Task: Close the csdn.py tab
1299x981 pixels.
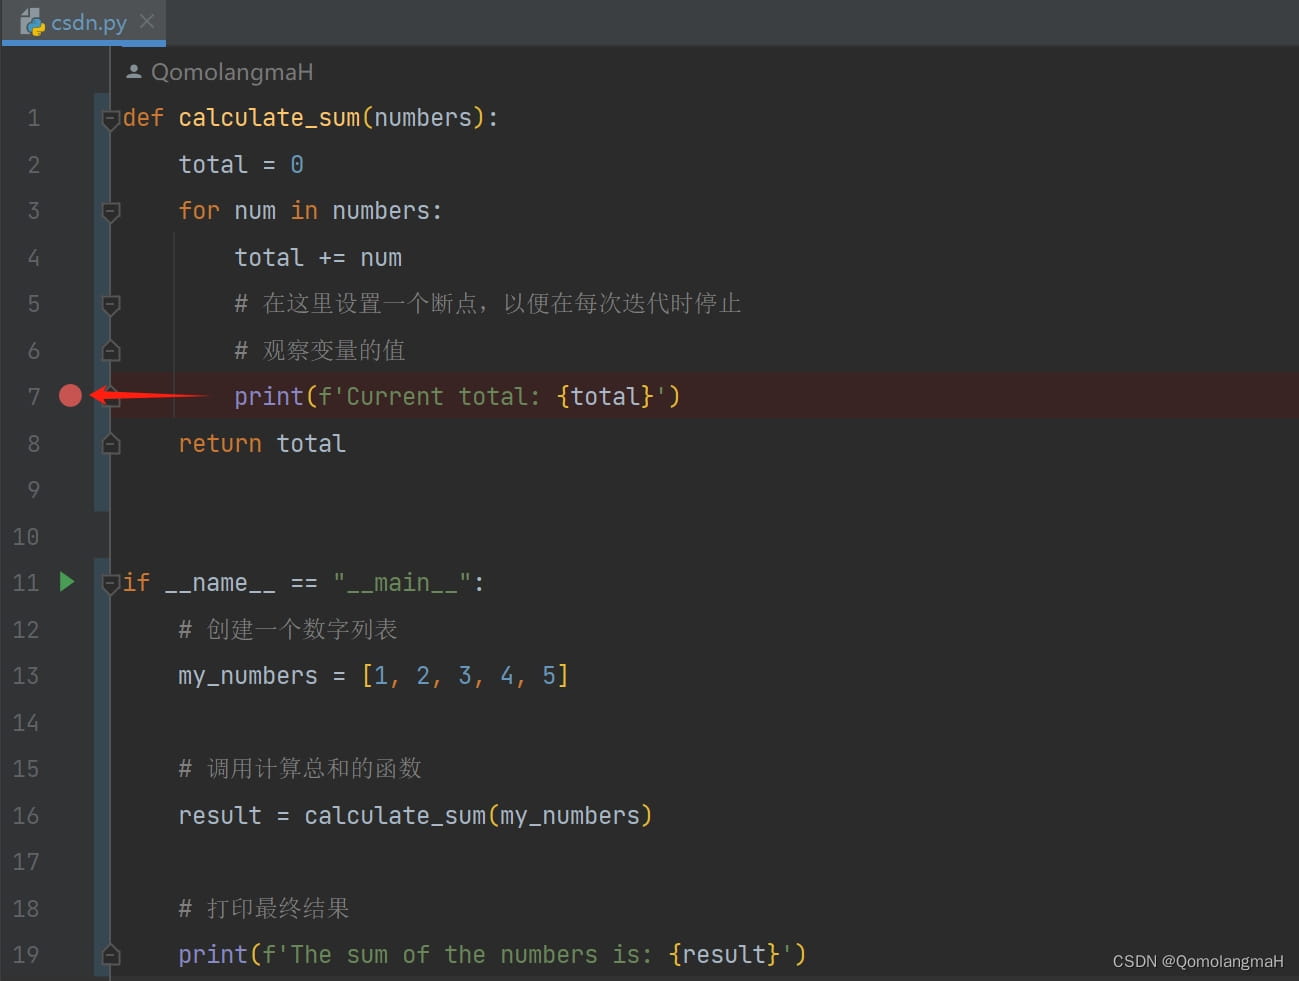Action: click(147, 21)
